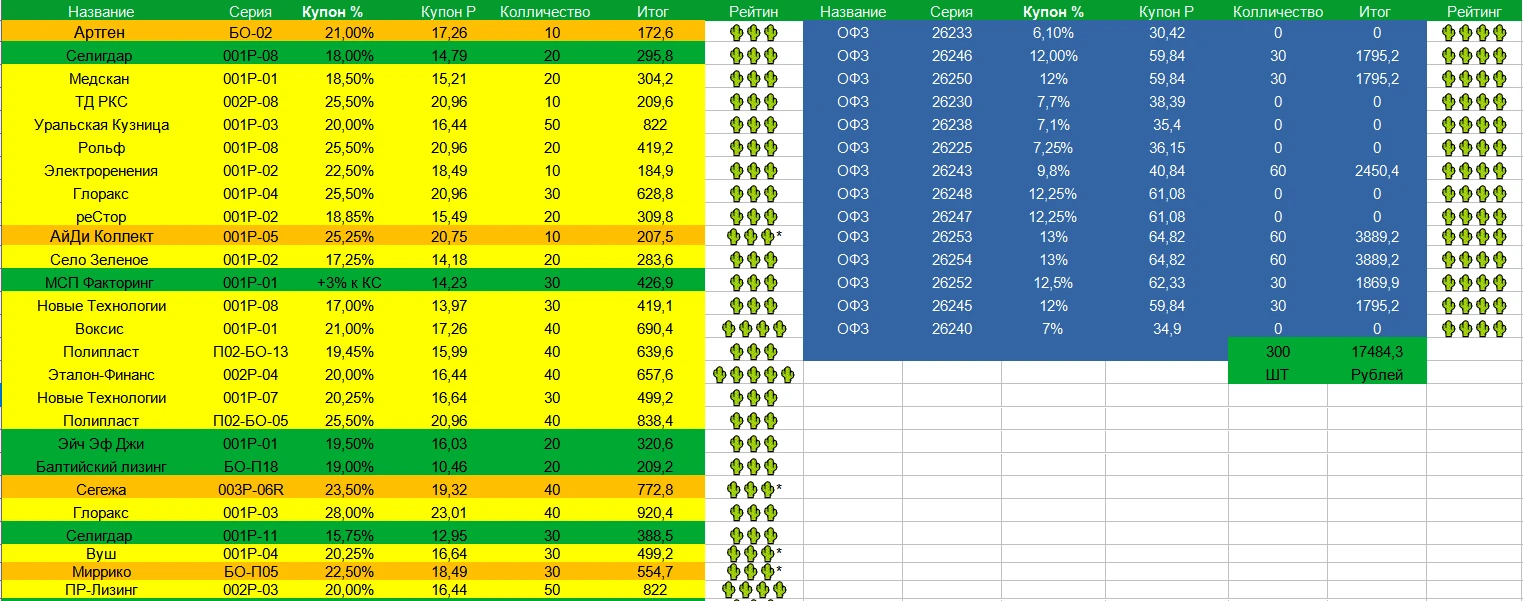The image size is (1523, 601).
Task: Select the coupon-in-rubles cell 34,9
Action: point(1167,329)
